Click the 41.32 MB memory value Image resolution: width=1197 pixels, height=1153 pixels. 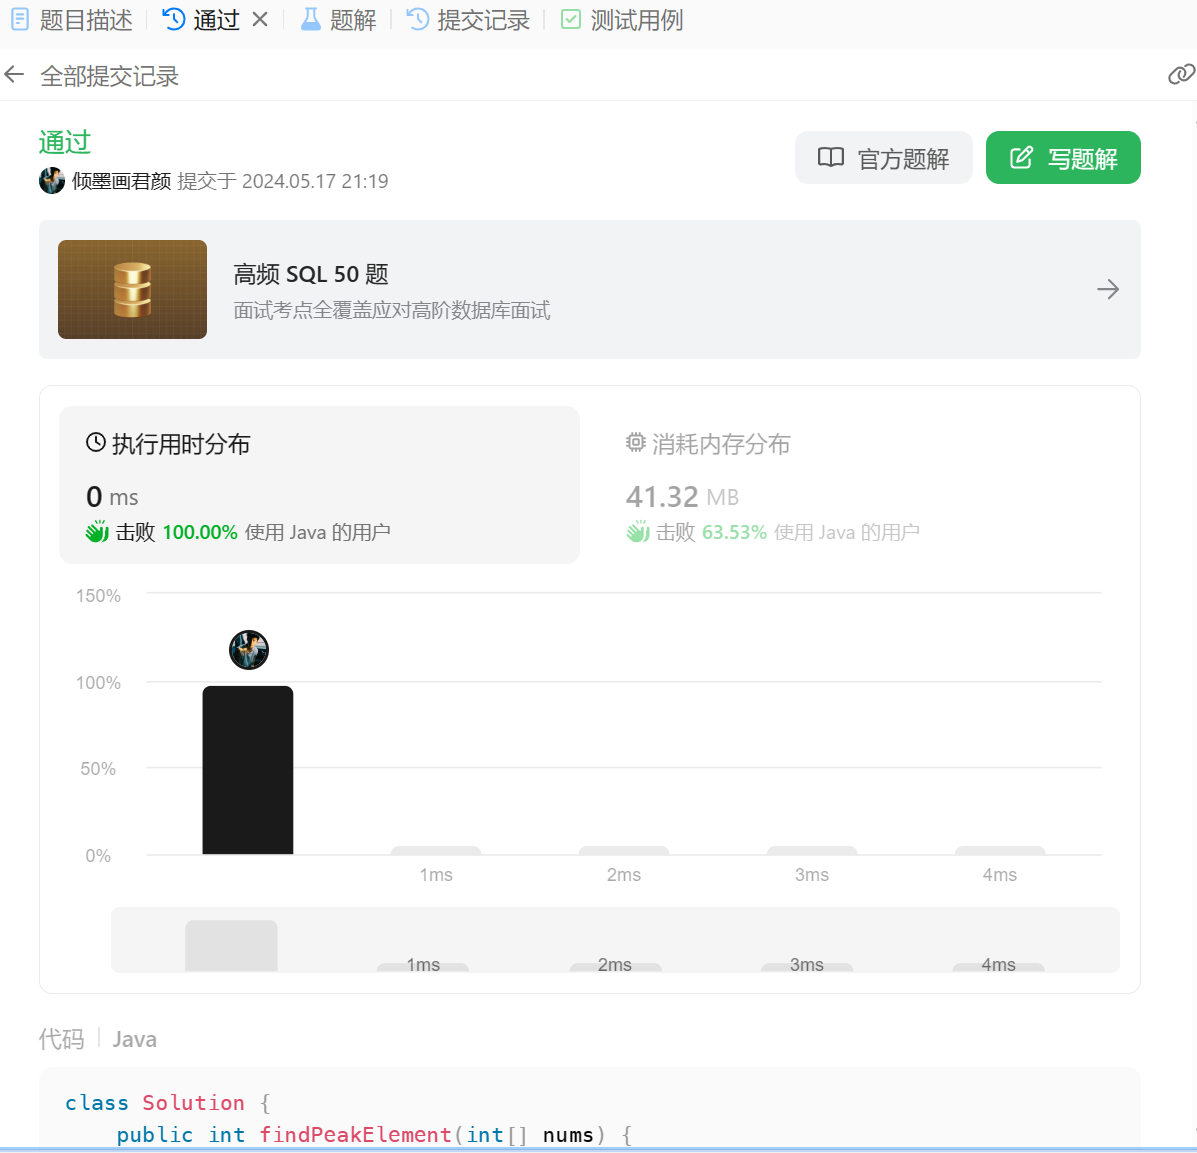tap(682, 497)
